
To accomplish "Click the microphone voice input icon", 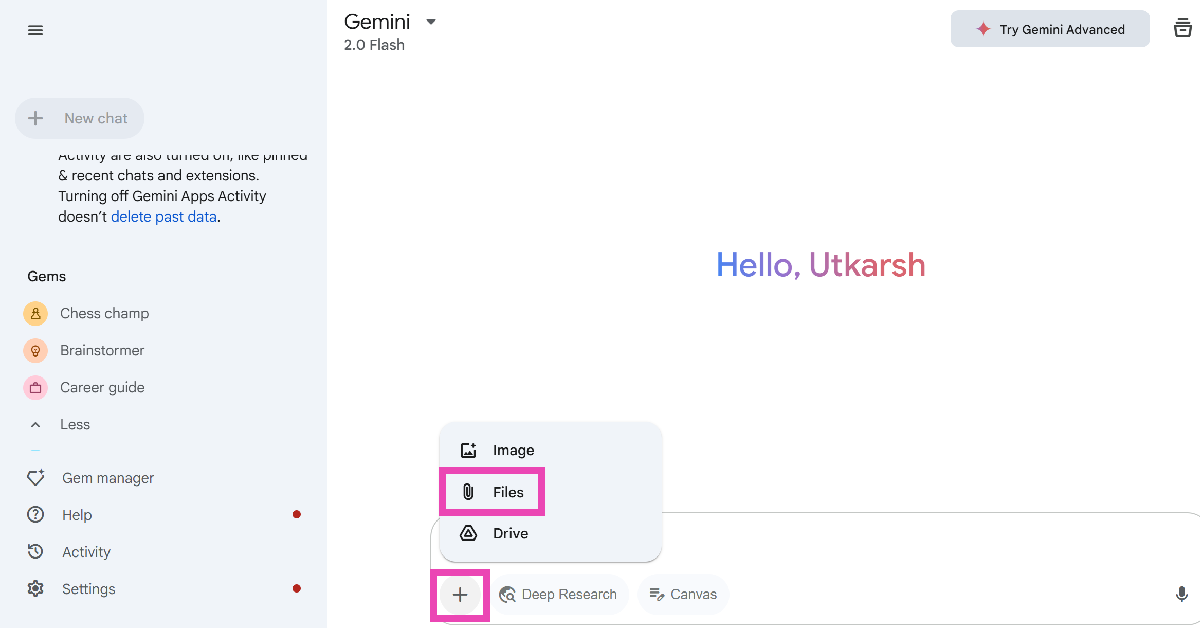I will pyautogui.click(x=1182, y=594).
